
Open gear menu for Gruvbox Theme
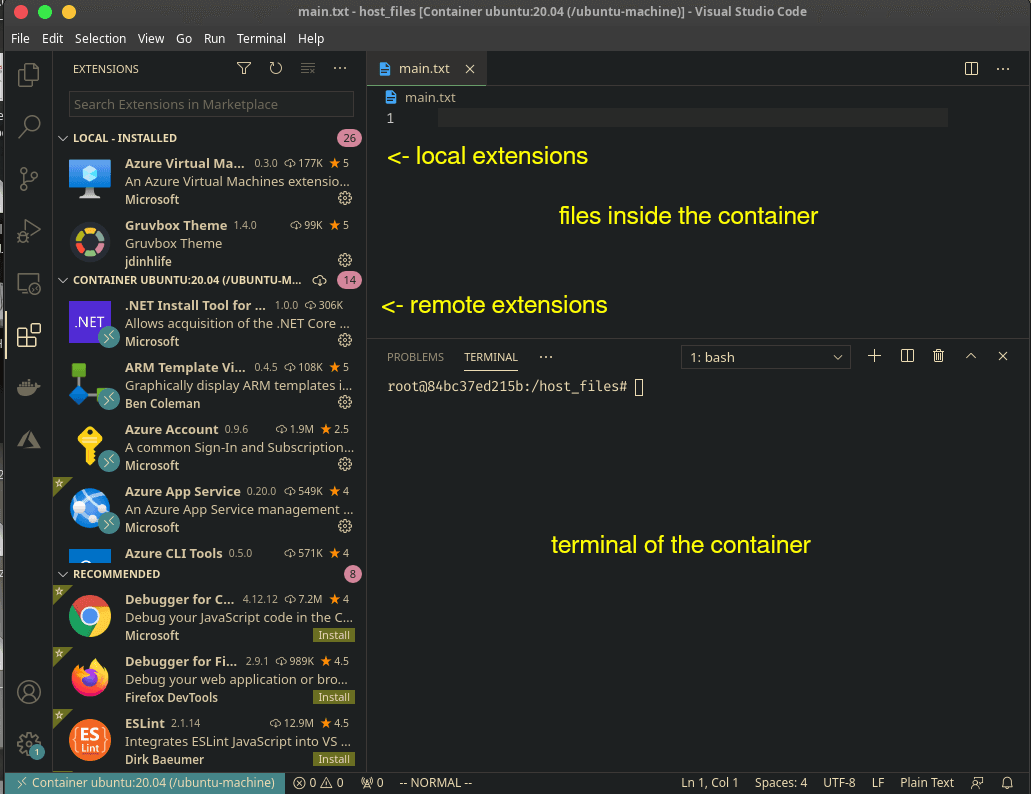click(345, 260)
